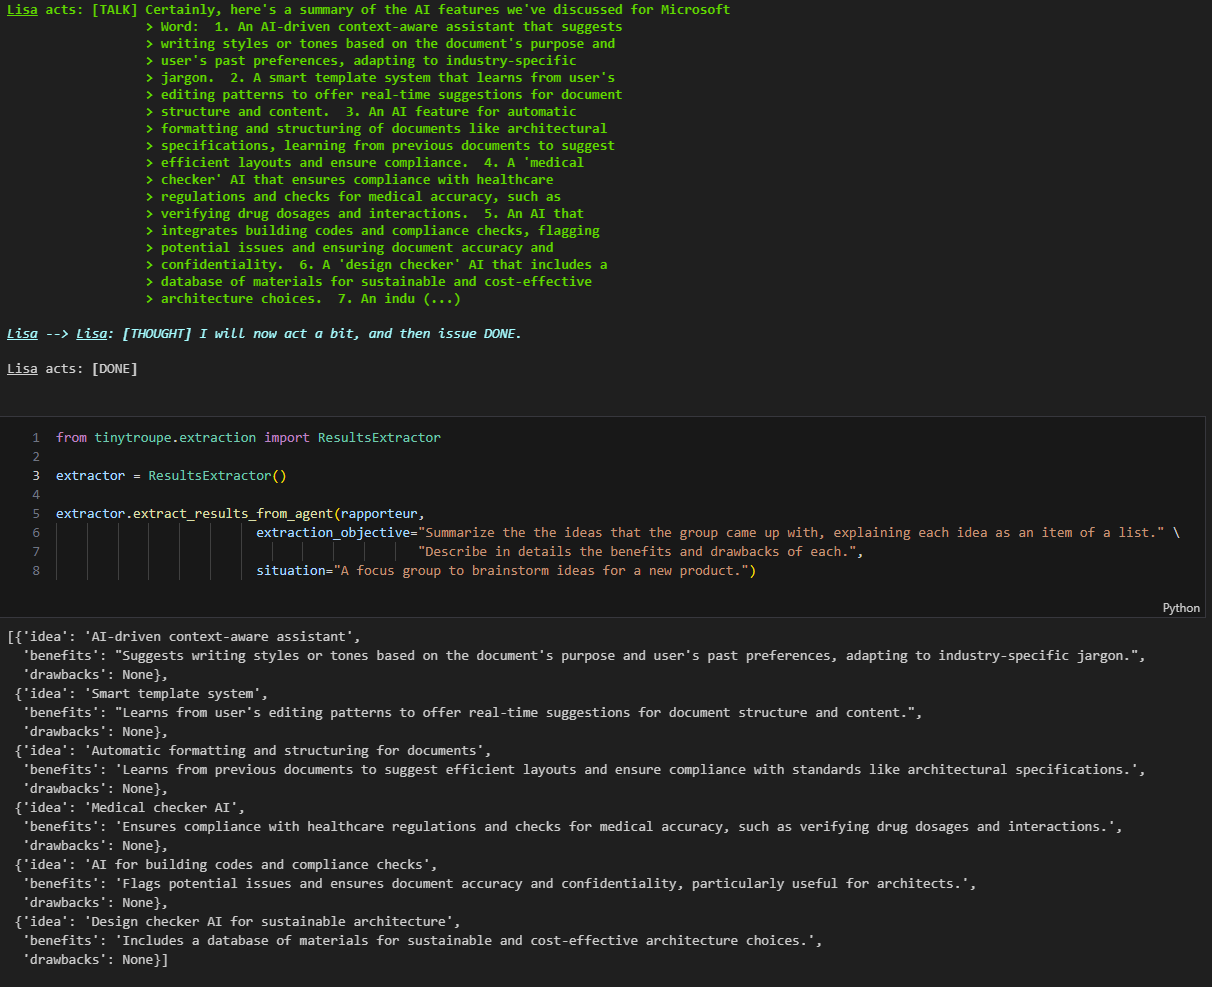Click line number 1 in the code cell
1212x987 pixels.
(x=36, y=438)
